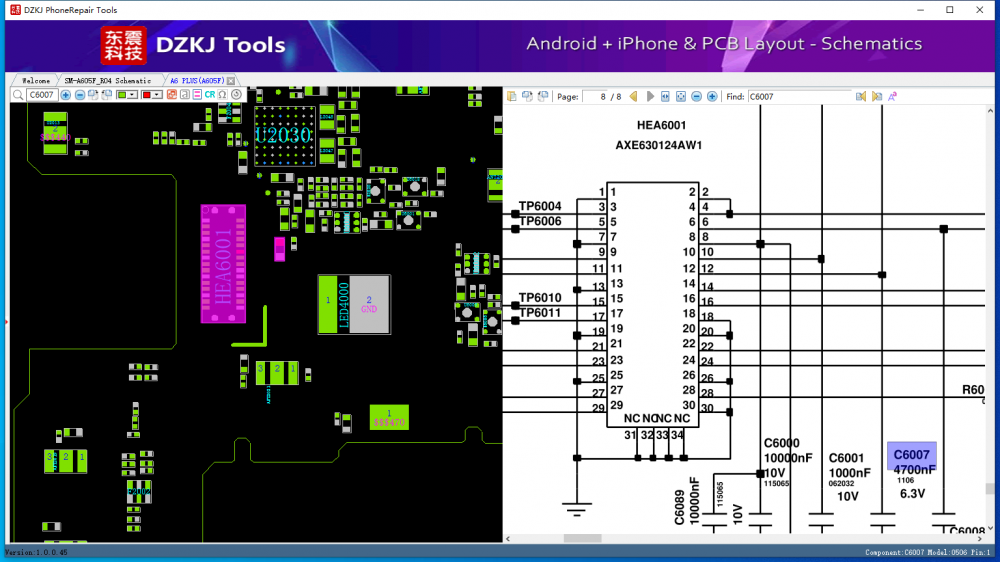Screen dimensions: 1000x562
Task: Click fit page icon in schematic toolbar
Action: (681, 96)
